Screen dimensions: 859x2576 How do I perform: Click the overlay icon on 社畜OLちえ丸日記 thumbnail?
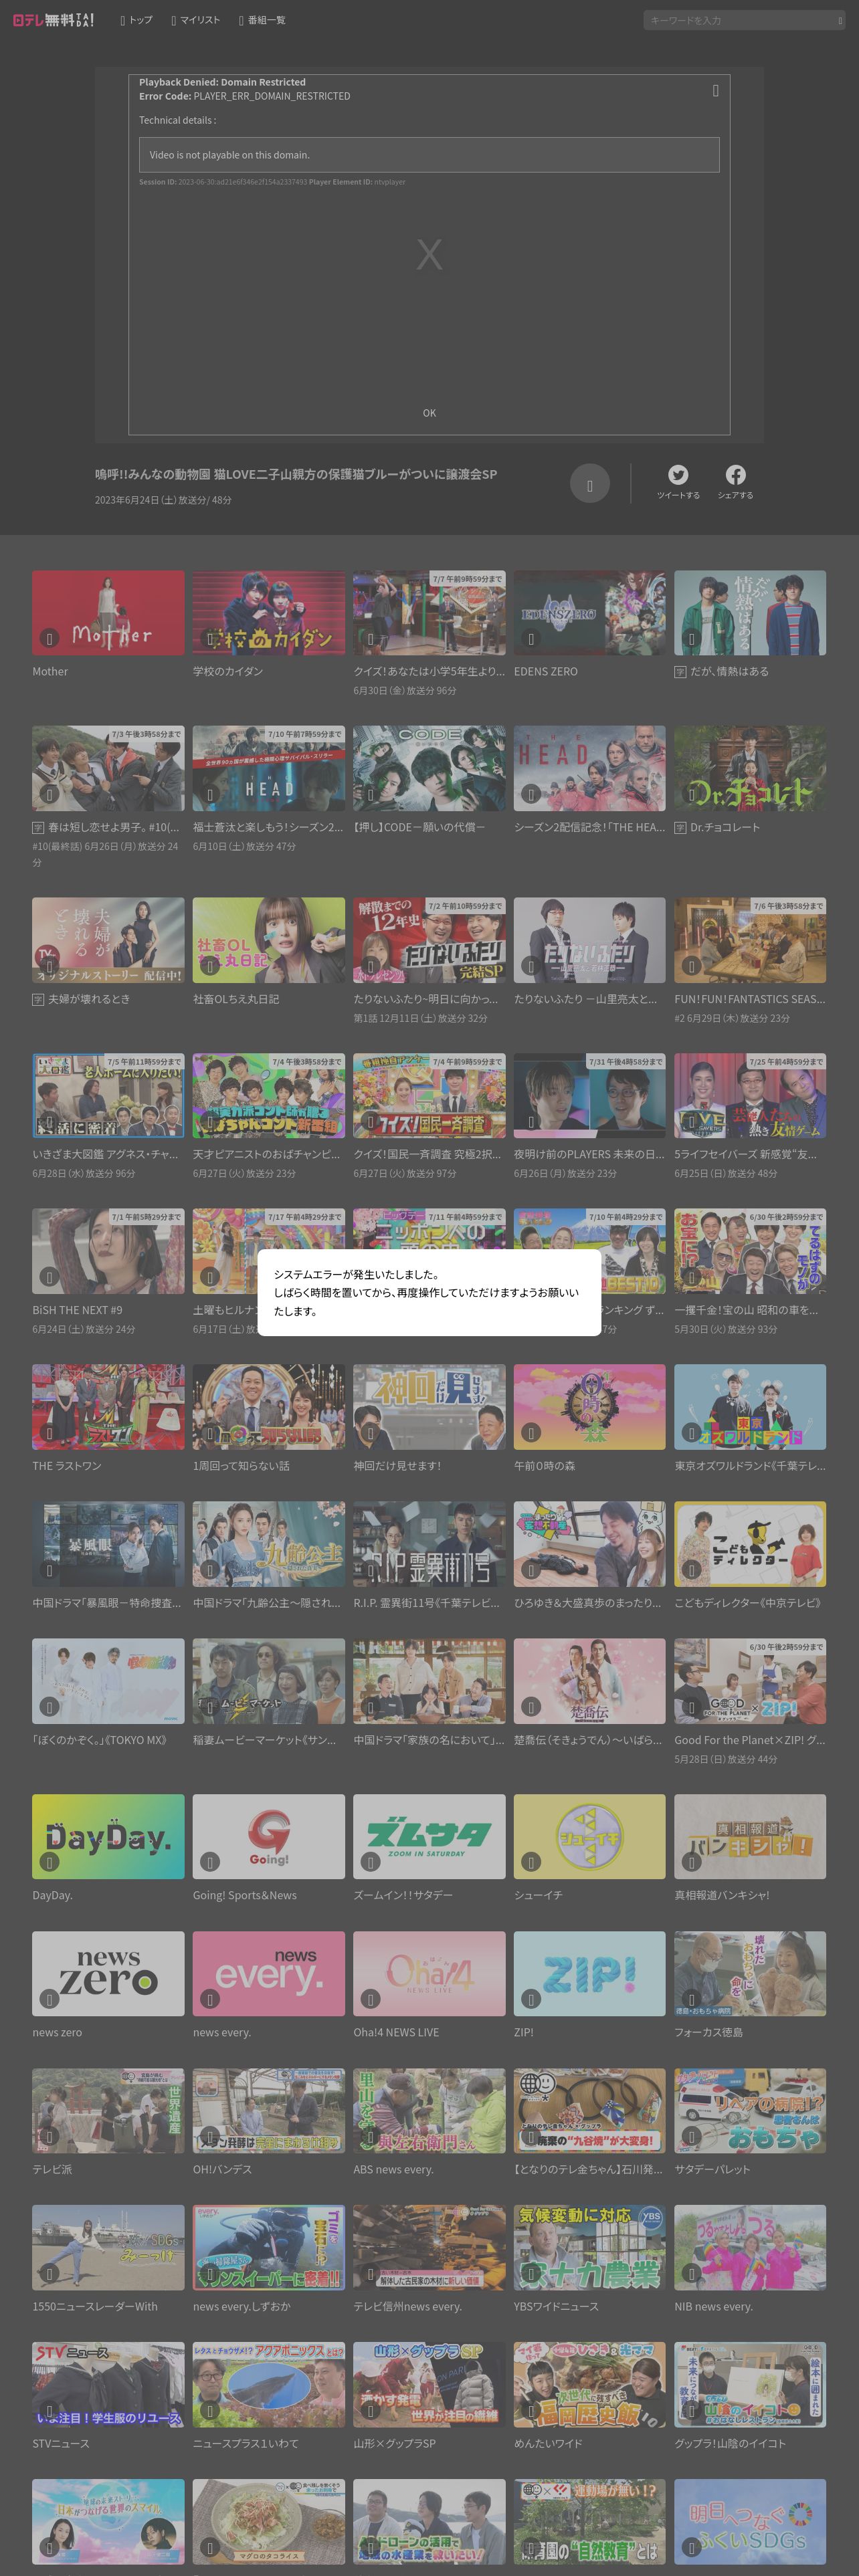(210, 966)
